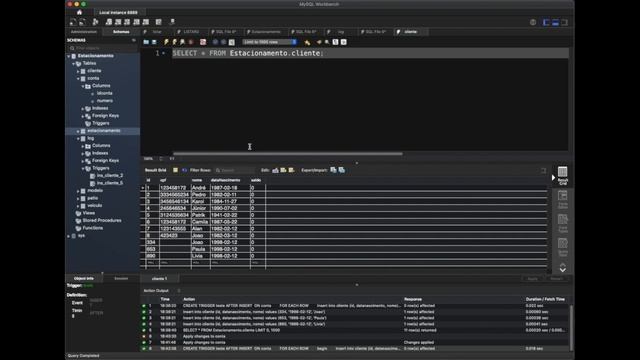
Task: Click the cliente 1 result tab
Action: 159,279
